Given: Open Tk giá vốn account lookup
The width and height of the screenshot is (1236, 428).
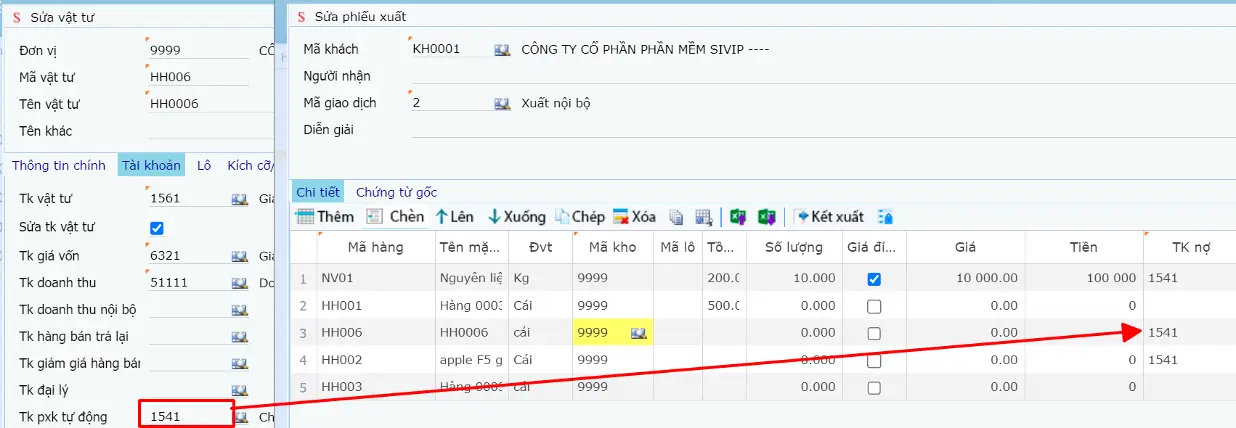Looking at the screenshot, I should (239, 257).
